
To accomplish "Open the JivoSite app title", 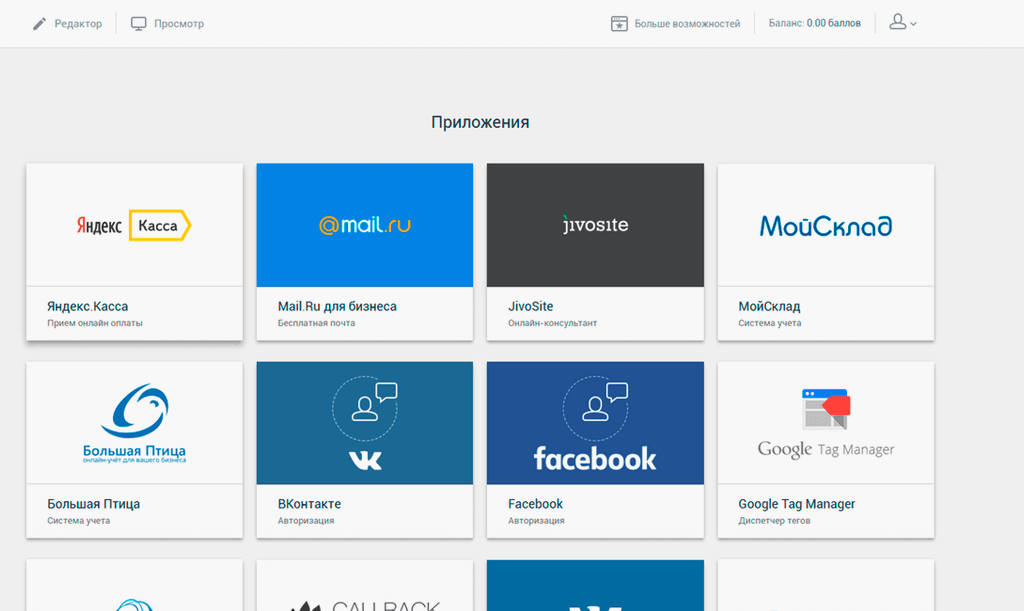I will (530, 306).
